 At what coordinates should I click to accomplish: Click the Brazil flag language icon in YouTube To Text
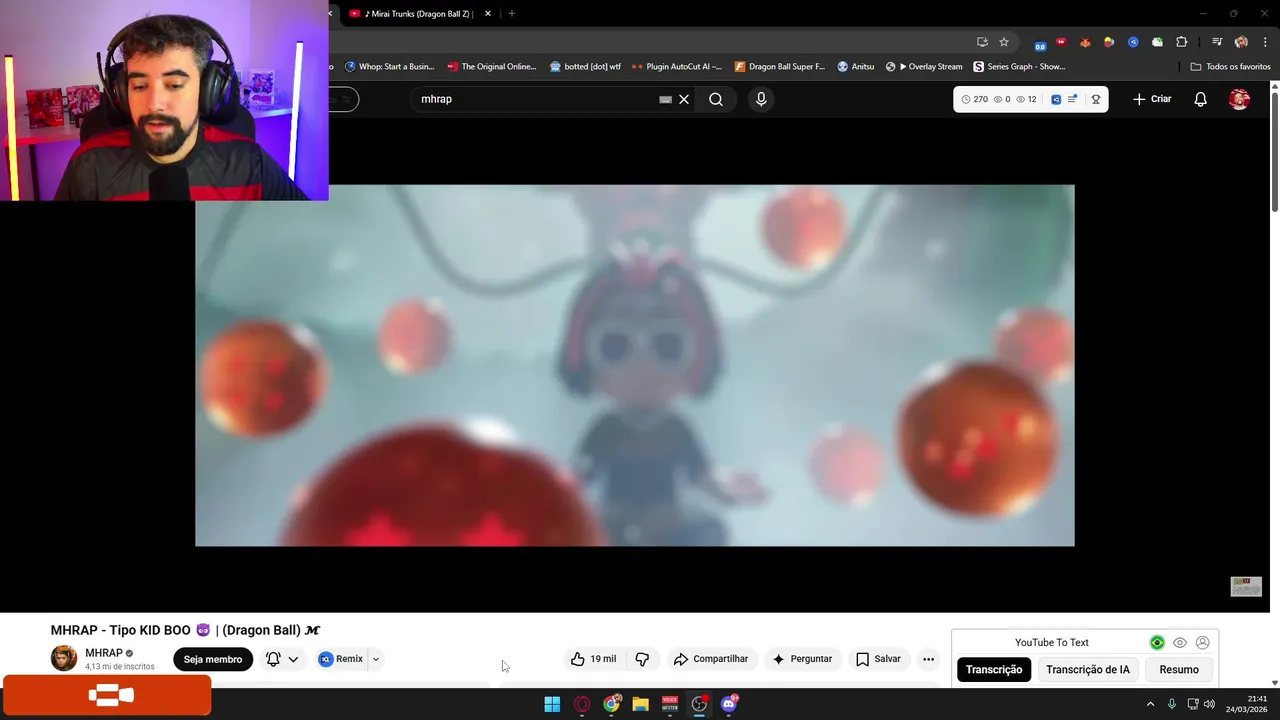coord(1157,643)
